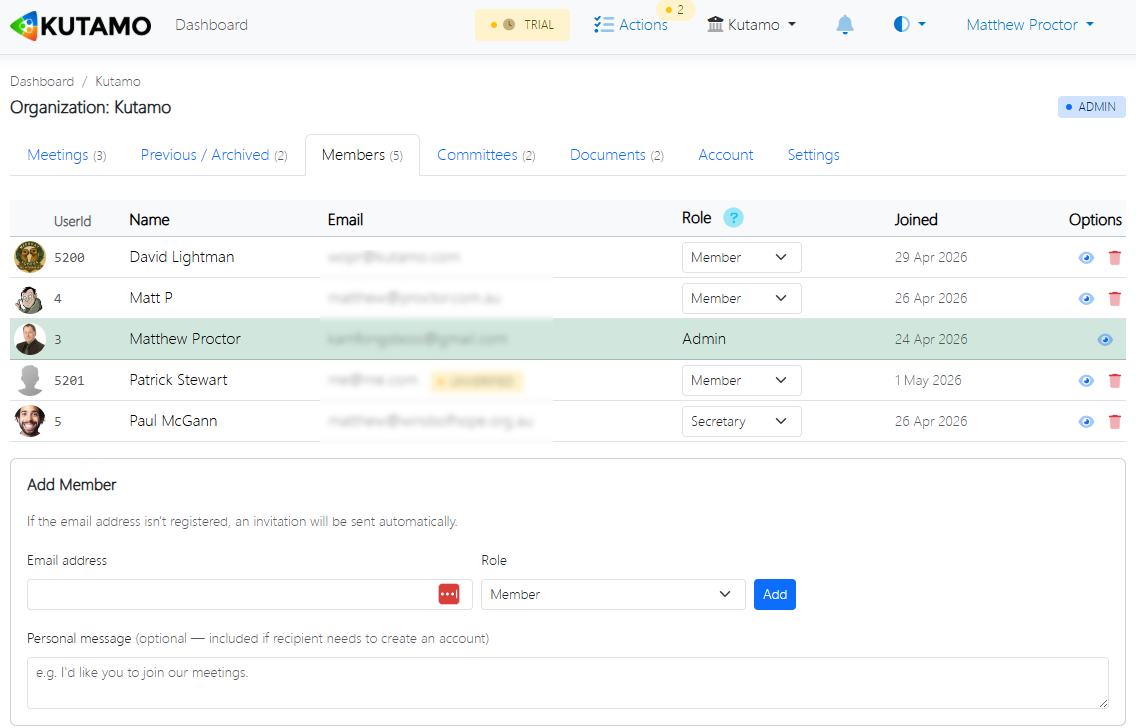Delete David Lightman with trash icon
Image resolution: width=1136 pixels, height=728 pixels.
click(1115, 258)
